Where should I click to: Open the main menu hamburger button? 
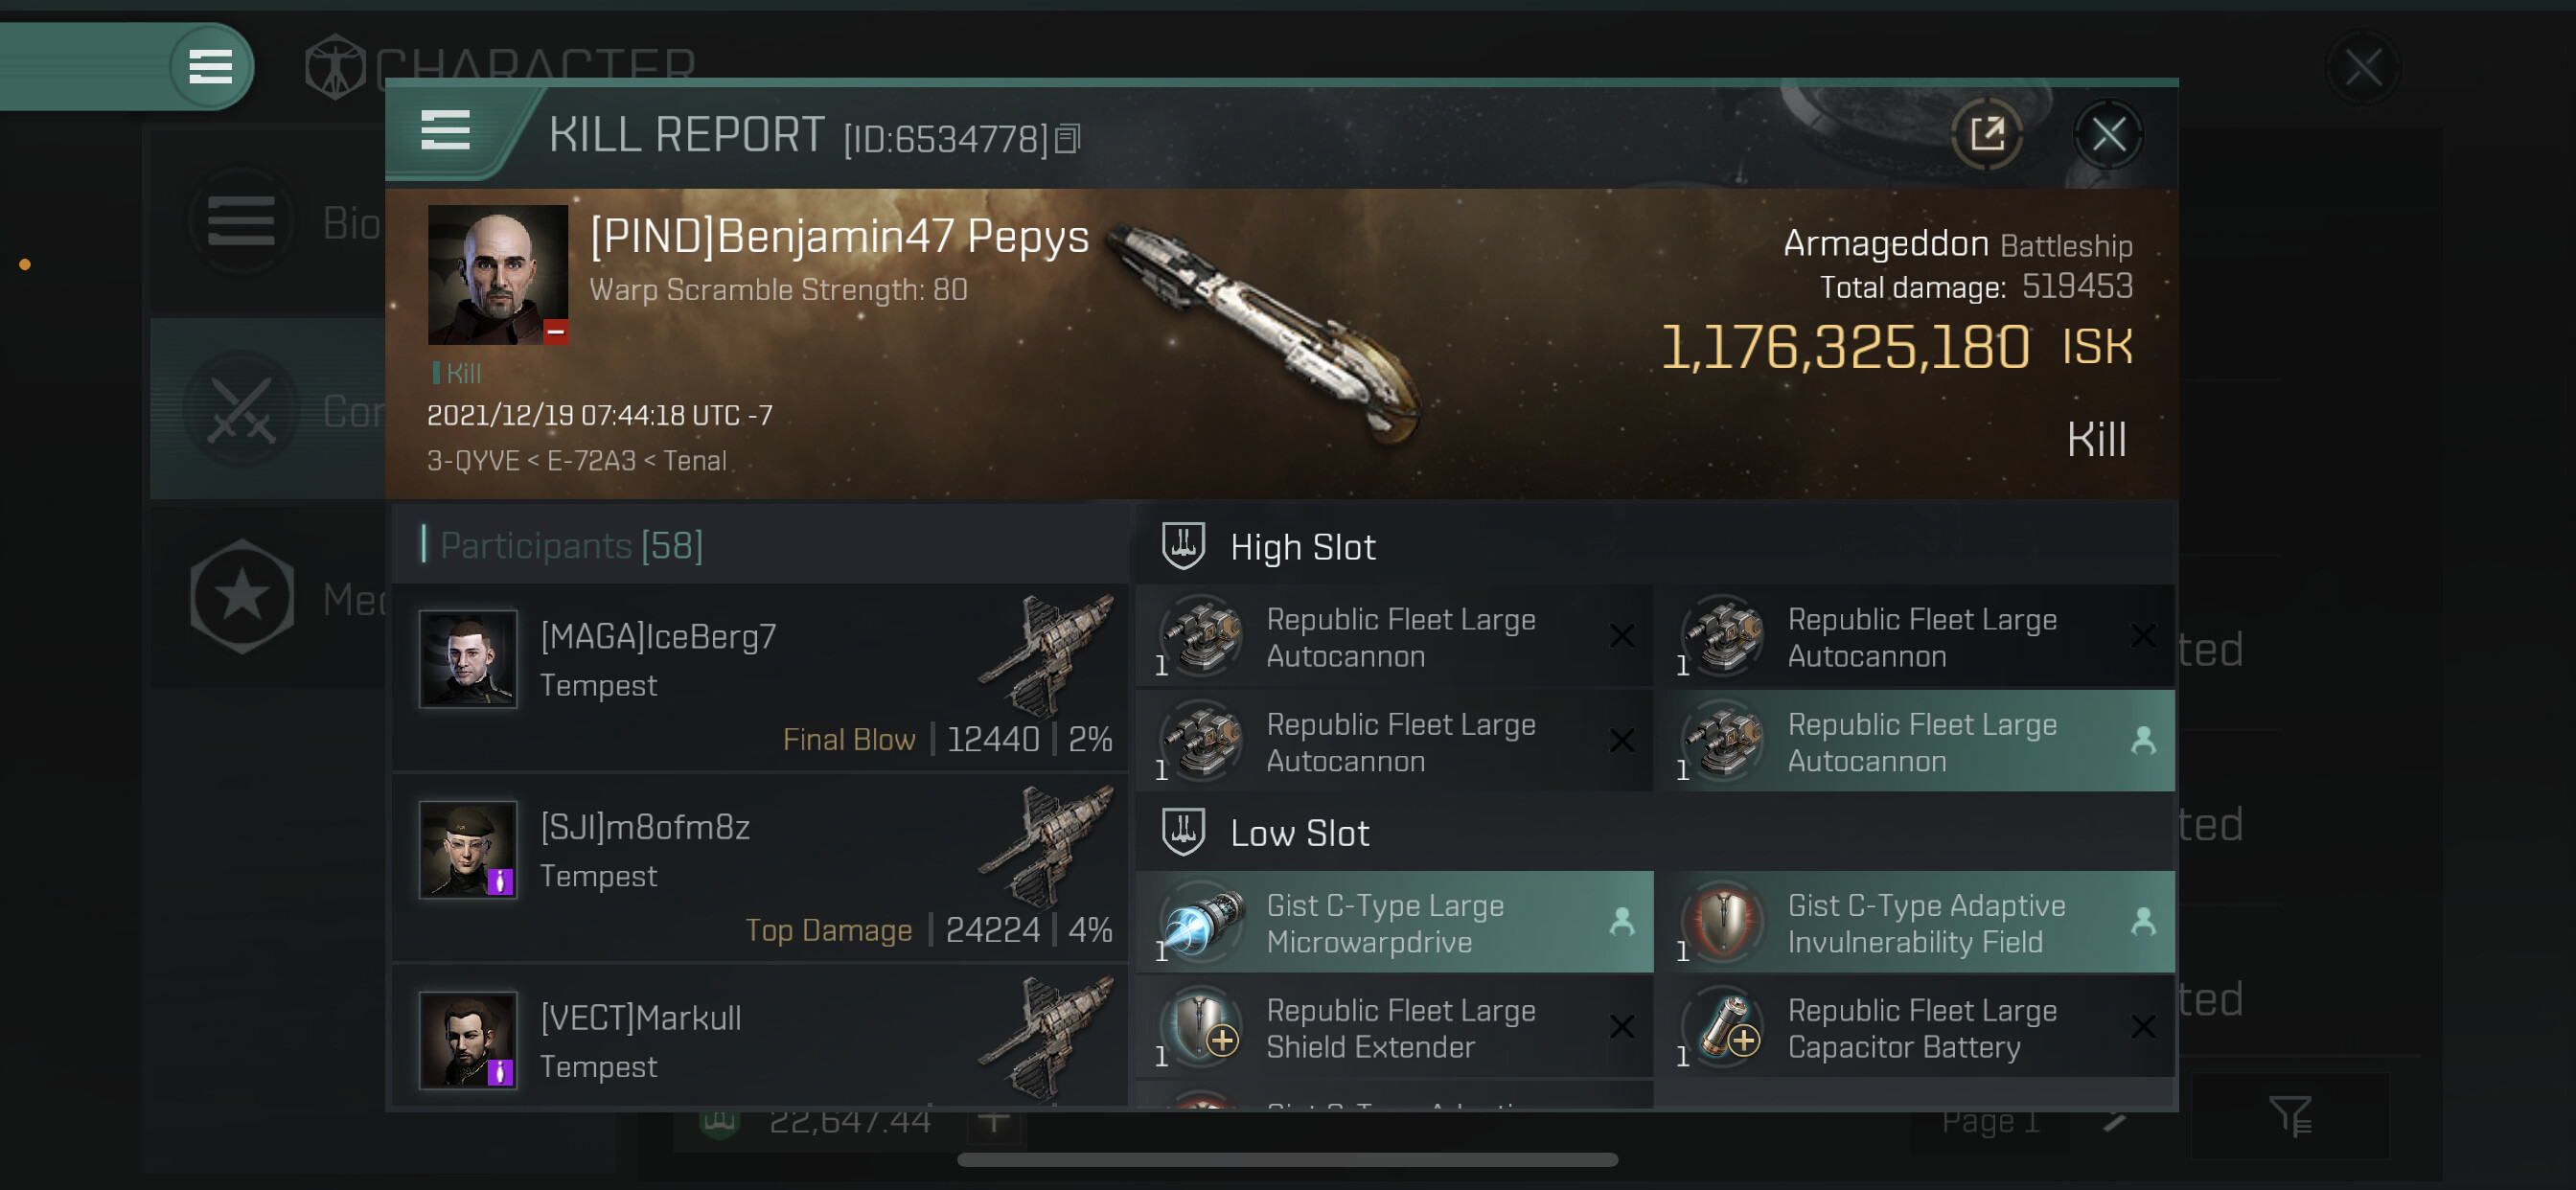pyautogui.click(x=210, y=67)
